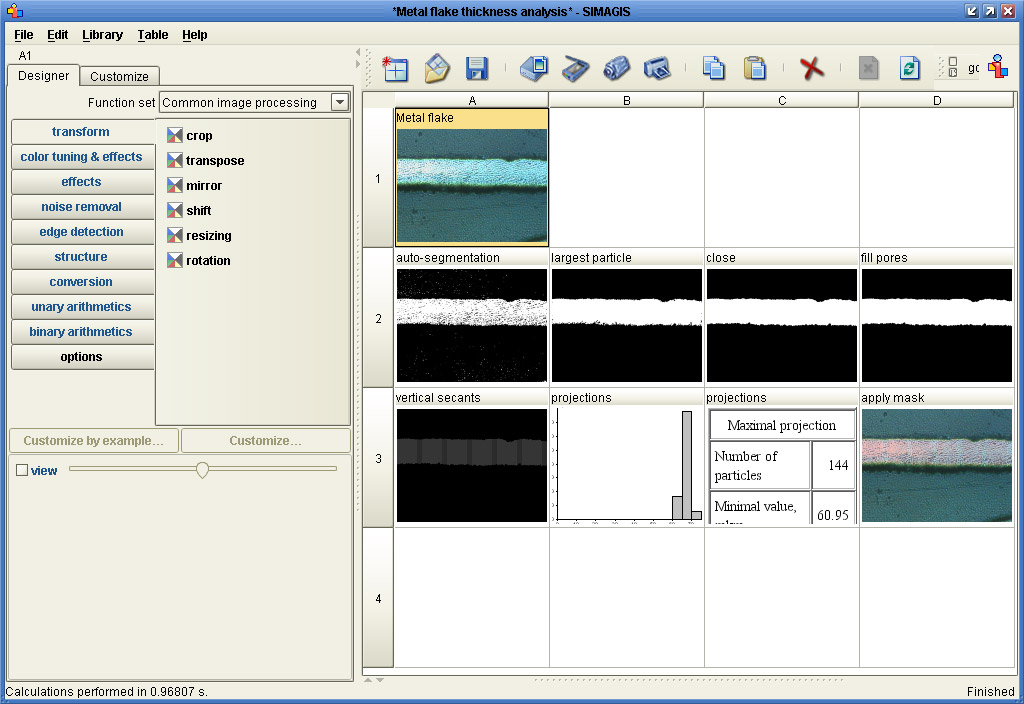Save project with the floppy disk icon
Viewport: 1024px width, 704px height.
(x=477, y=68)
